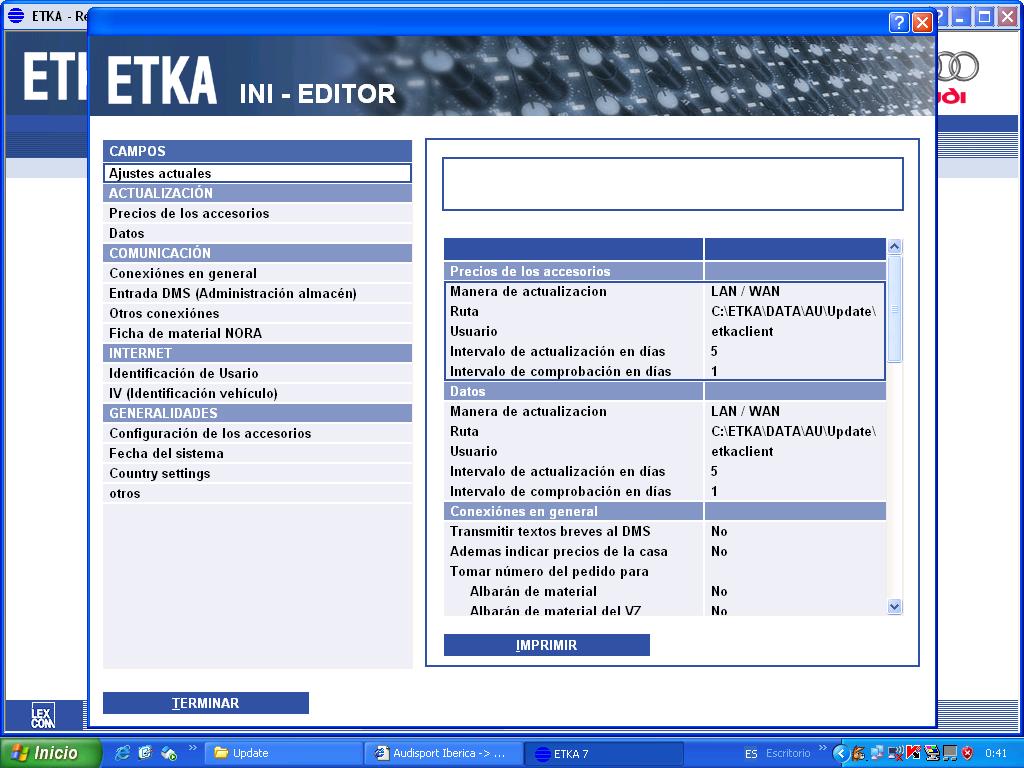Screen dimensions: 1024x768
Task: Click Intervalo de actualización under table's Precios section
Action: [665, 351]
